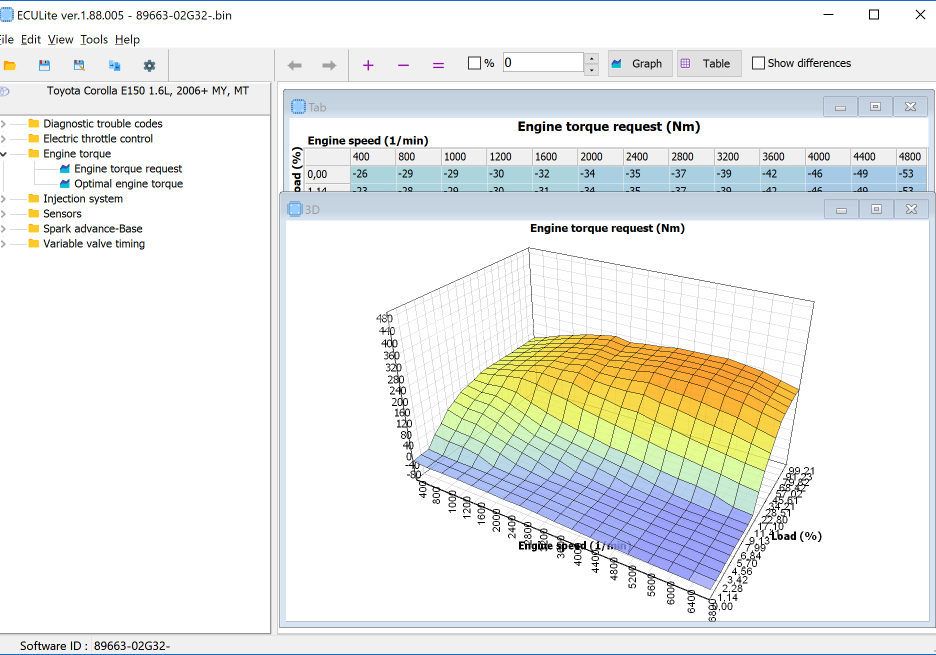Open the View menu
936x655 pixels.
(x=60, y=40)
